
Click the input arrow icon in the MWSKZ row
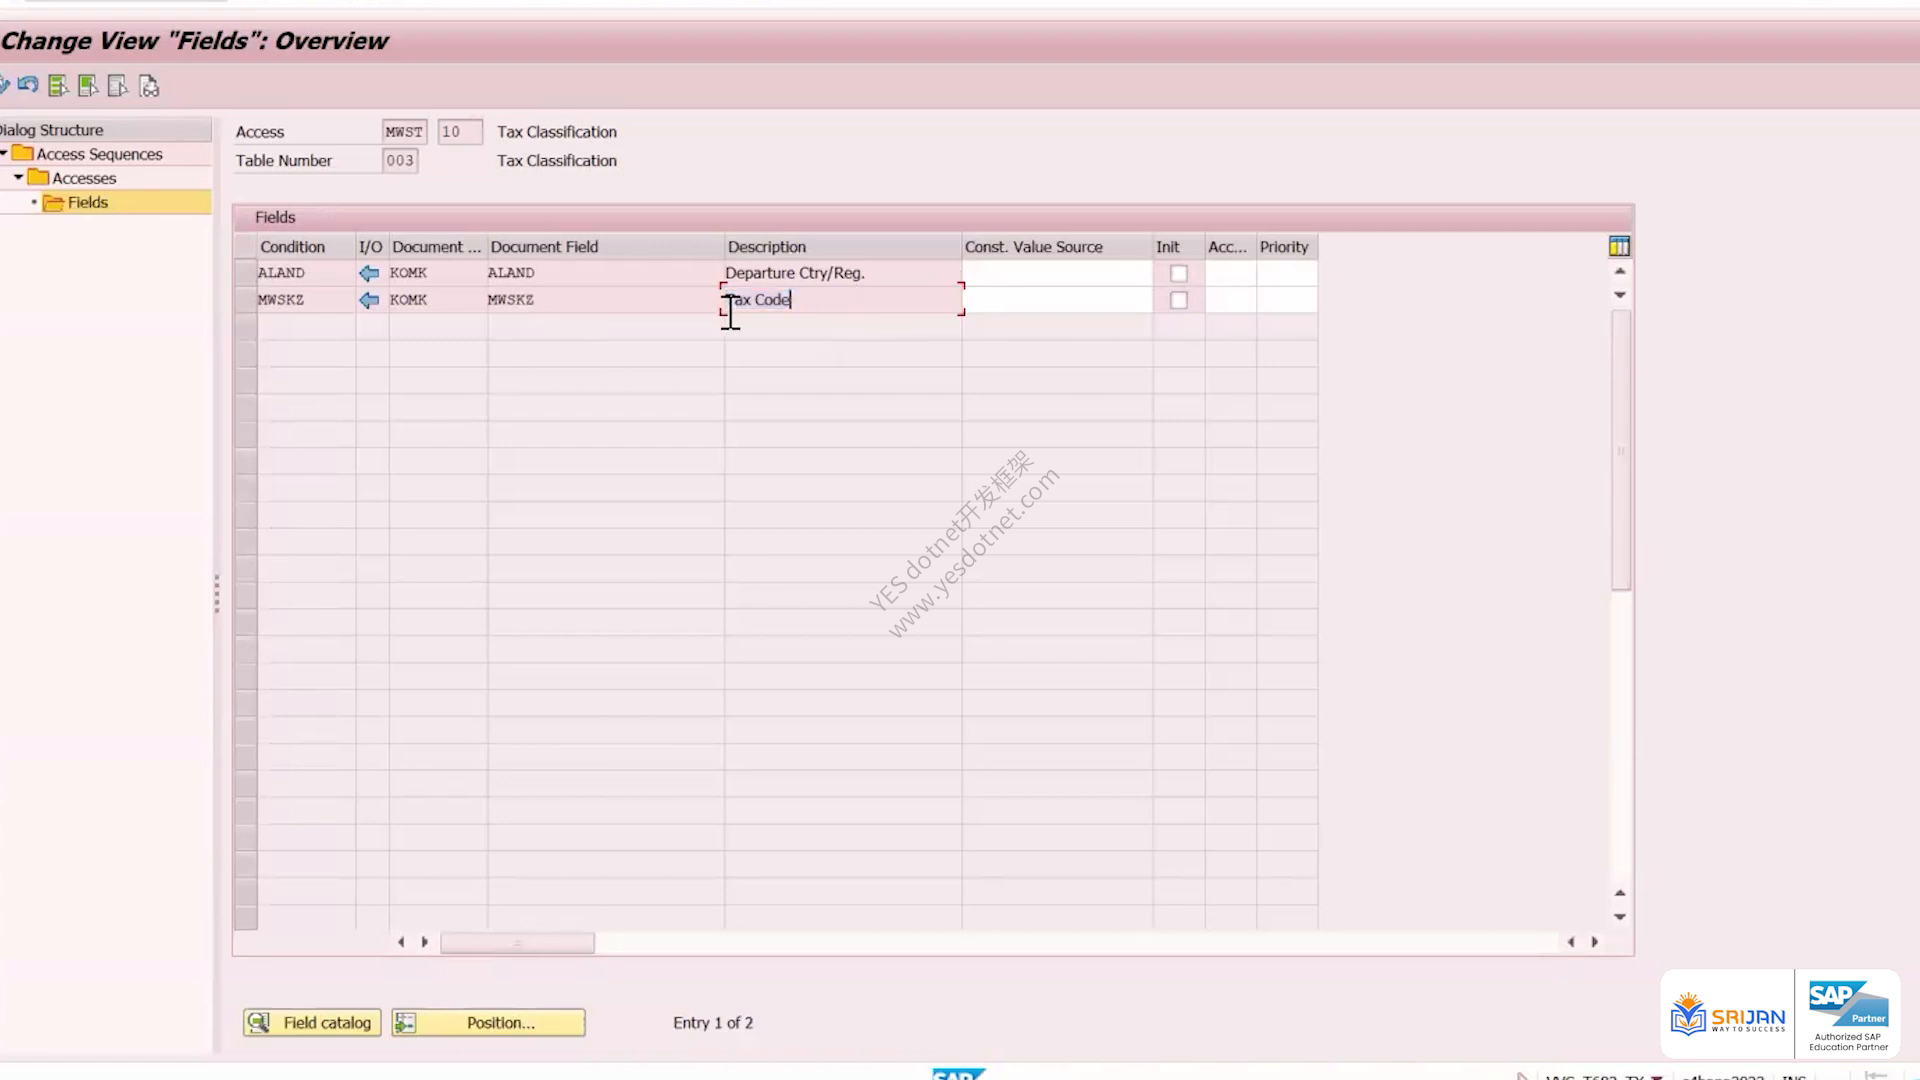point(369,300)
